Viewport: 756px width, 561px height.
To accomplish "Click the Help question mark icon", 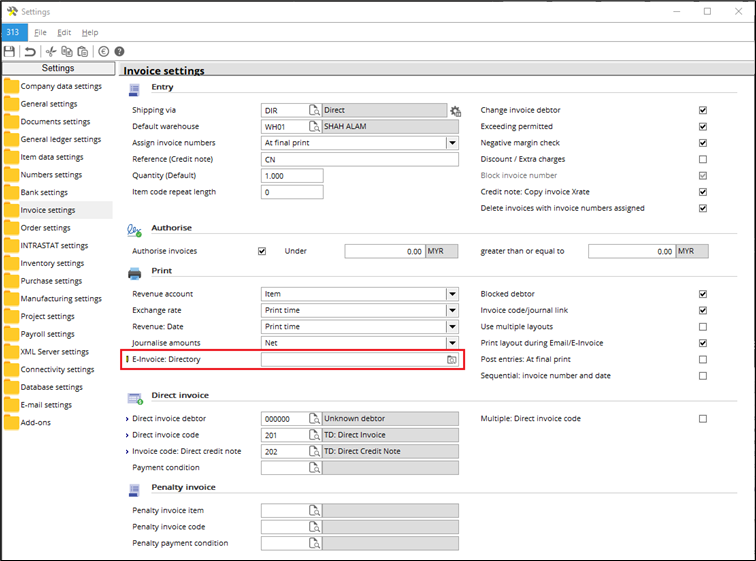I will pos(120,51).
